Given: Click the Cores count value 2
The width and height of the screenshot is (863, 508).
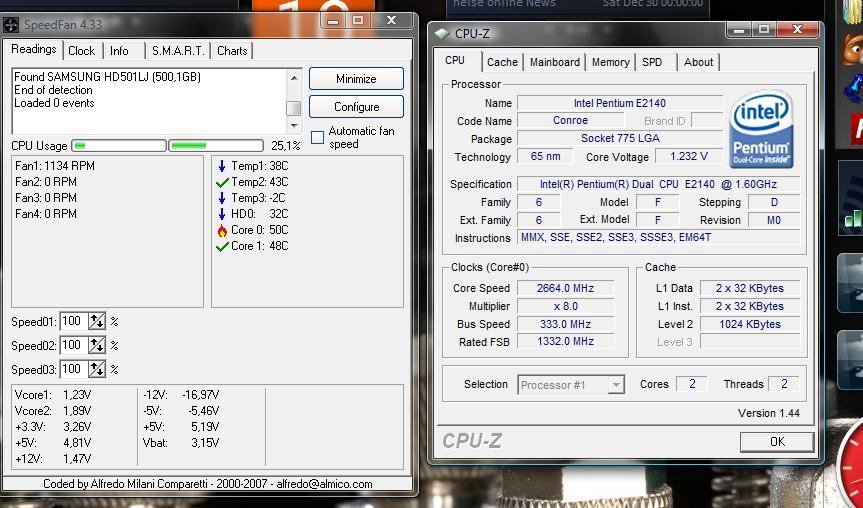Looking at the screenshot, I should [x=692, y=384].
